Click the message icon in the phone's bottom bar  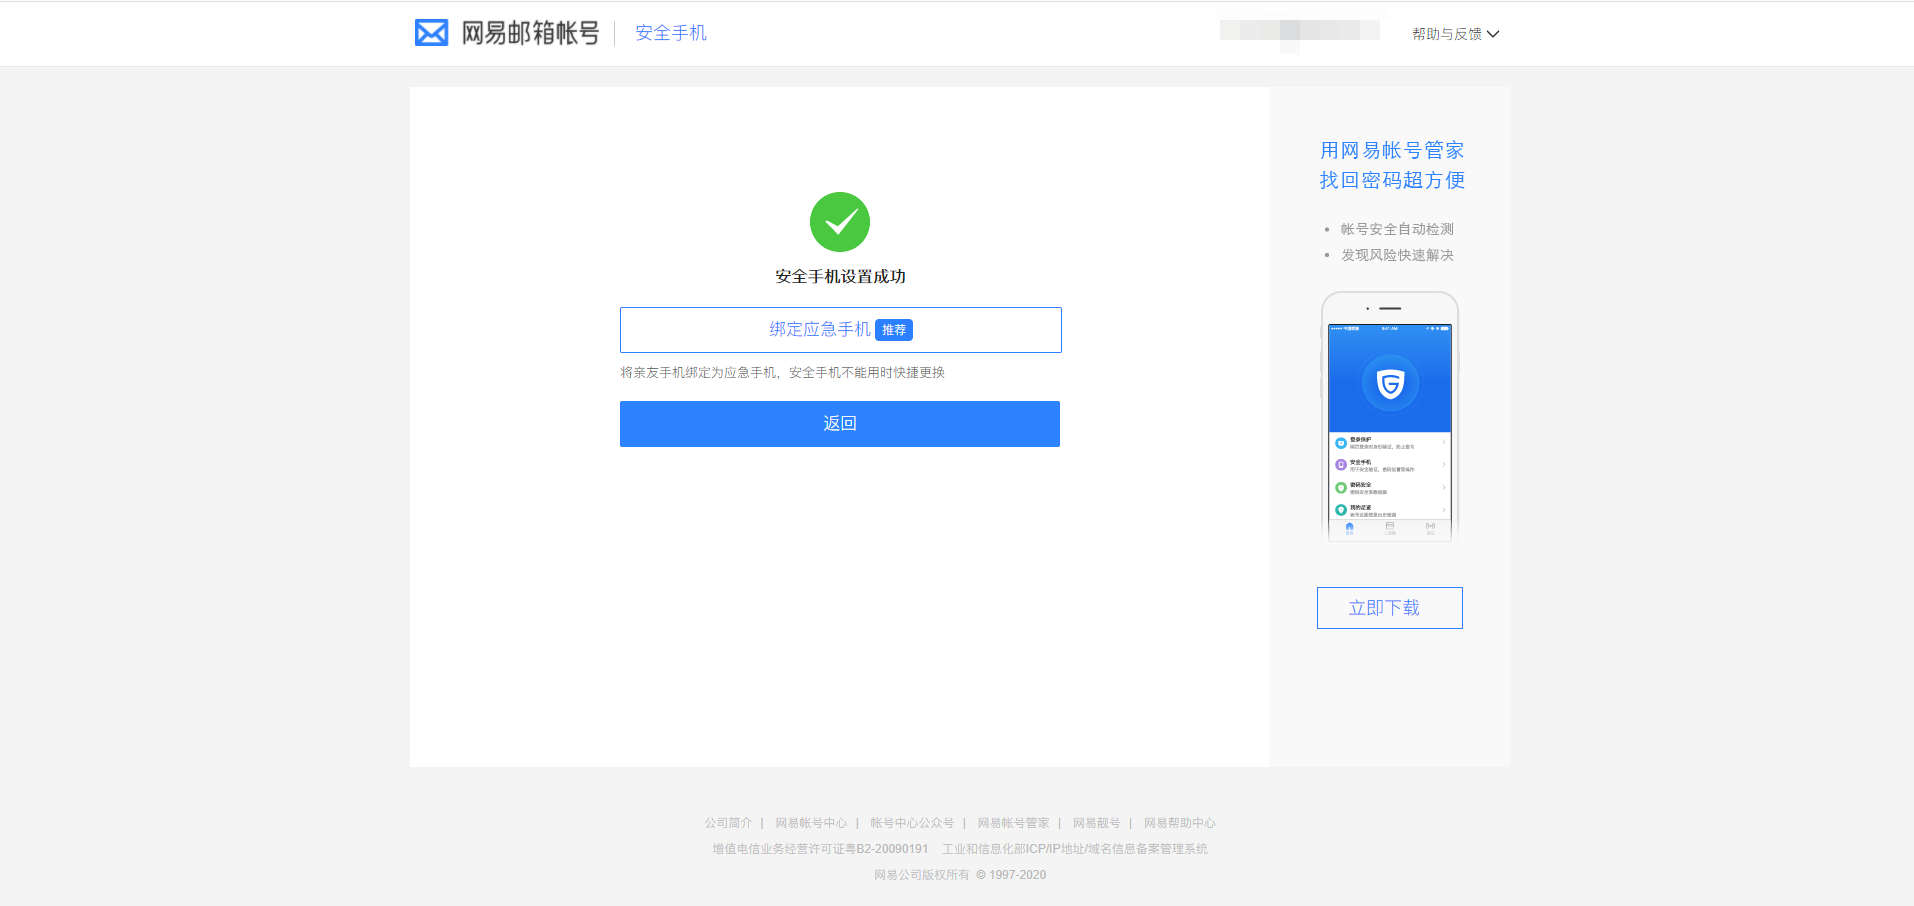click(x=1429, y=526)
